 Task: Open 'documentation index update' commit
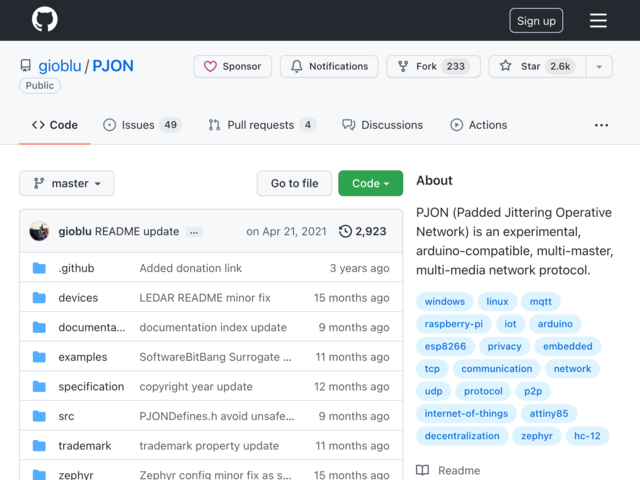tap(213, 327)
